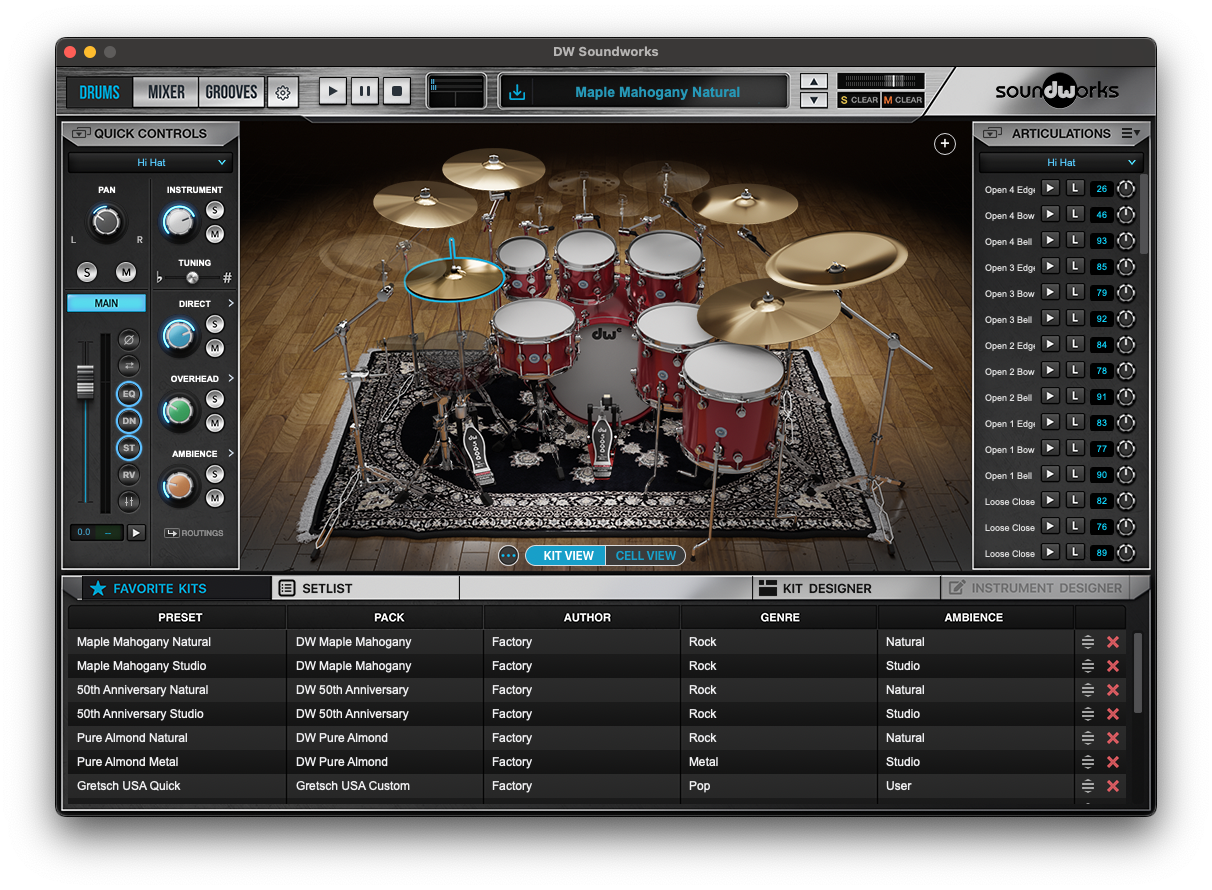Remove Maple Mahogany Studio from favorites
The width and height of the screenshot is (1212, 890).
point(1112,666)
